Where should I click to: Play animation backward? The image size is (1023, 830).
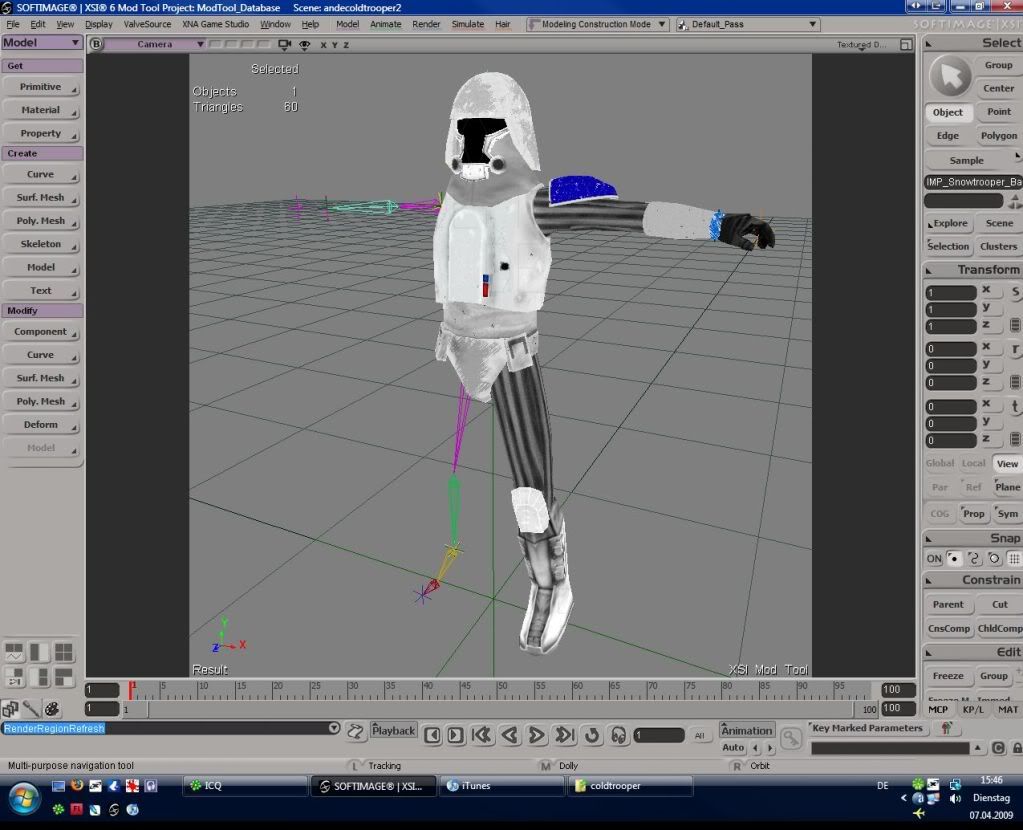pyautogui.click(x=510, y=735)
